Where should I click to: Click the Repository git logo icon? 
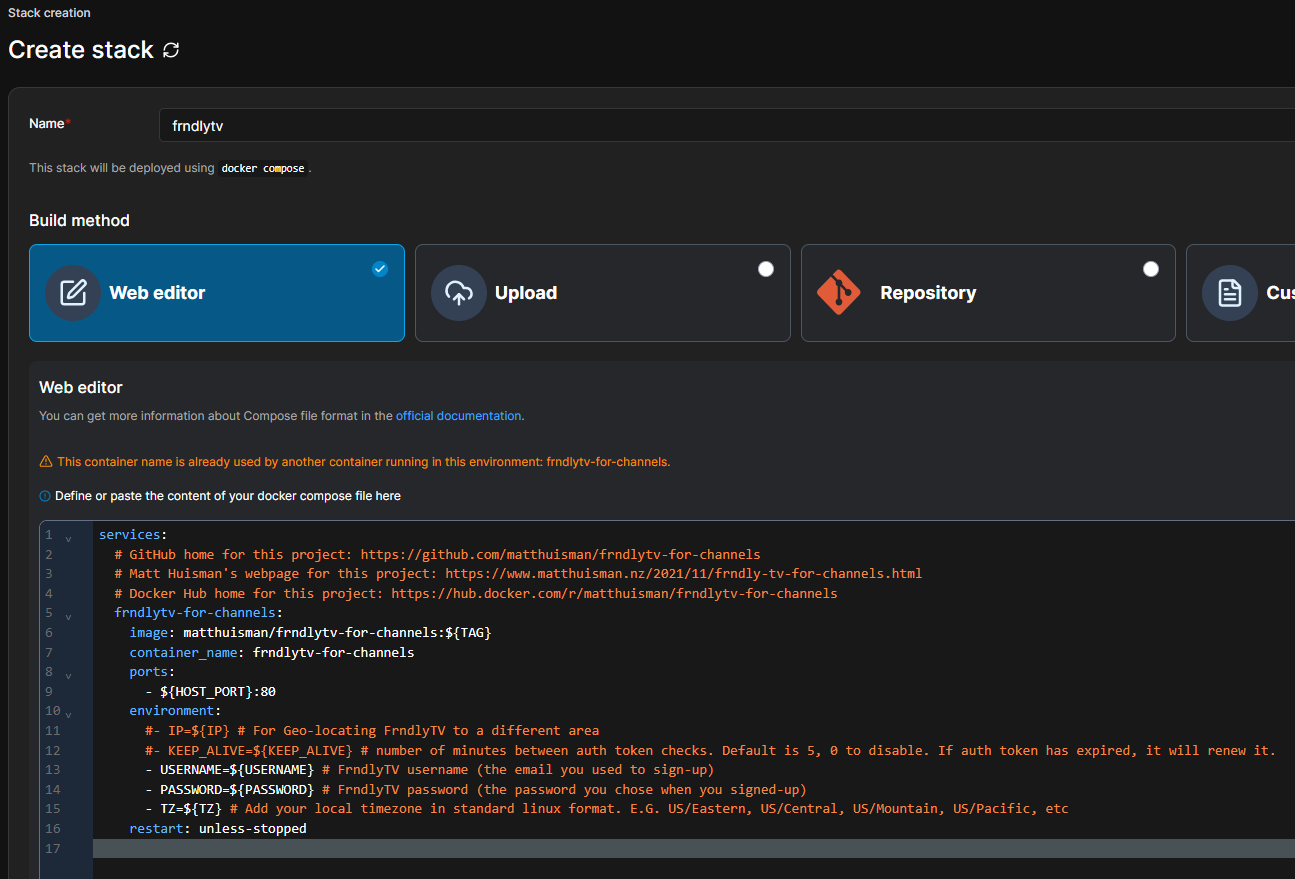tap(838, 293)
